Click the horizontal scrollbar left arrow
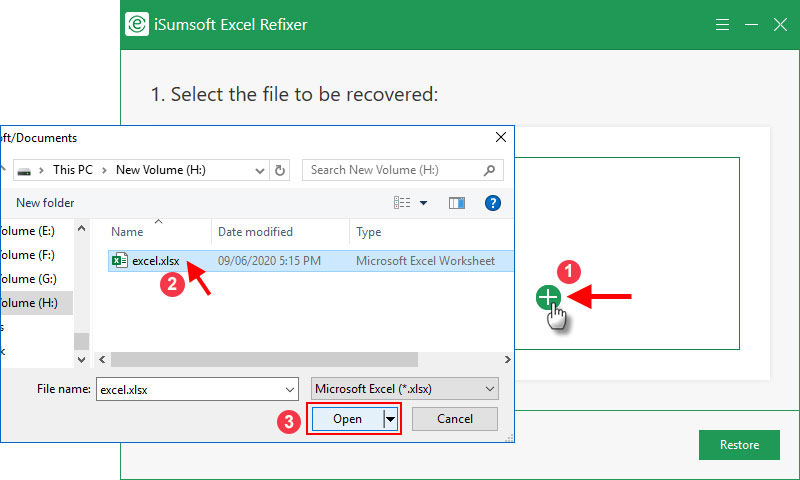Screen dimensions: 800x480 (x=102, y=360)
